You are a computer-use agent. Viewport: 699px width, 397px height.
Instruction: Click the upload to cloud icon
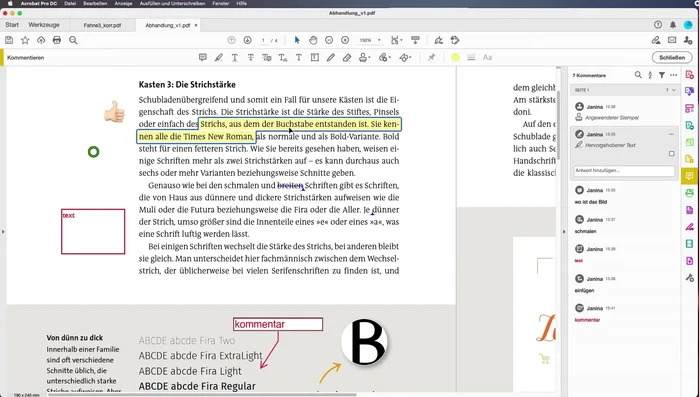pyautogui.click(x=41, y=40)
